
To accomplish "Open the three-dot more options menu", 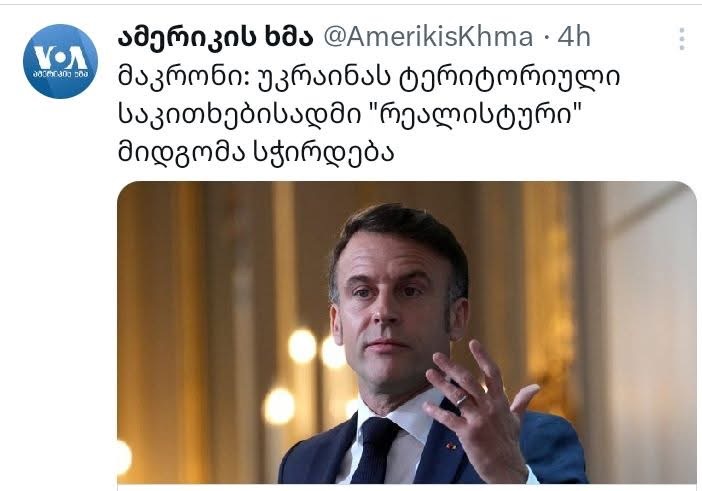I will [681, 38].
